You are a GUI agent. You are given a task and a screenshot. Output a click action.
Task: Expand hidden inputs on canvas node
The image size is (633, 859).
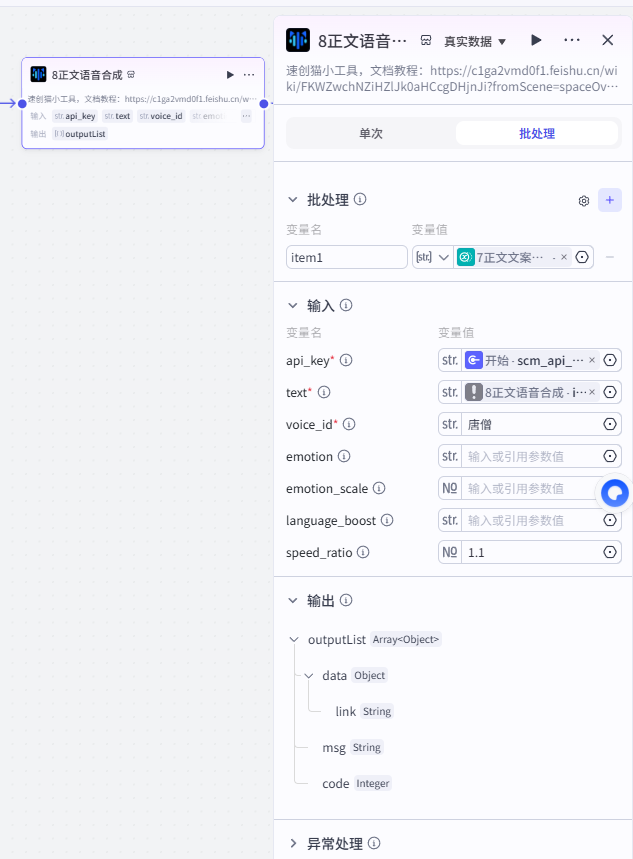247,116
